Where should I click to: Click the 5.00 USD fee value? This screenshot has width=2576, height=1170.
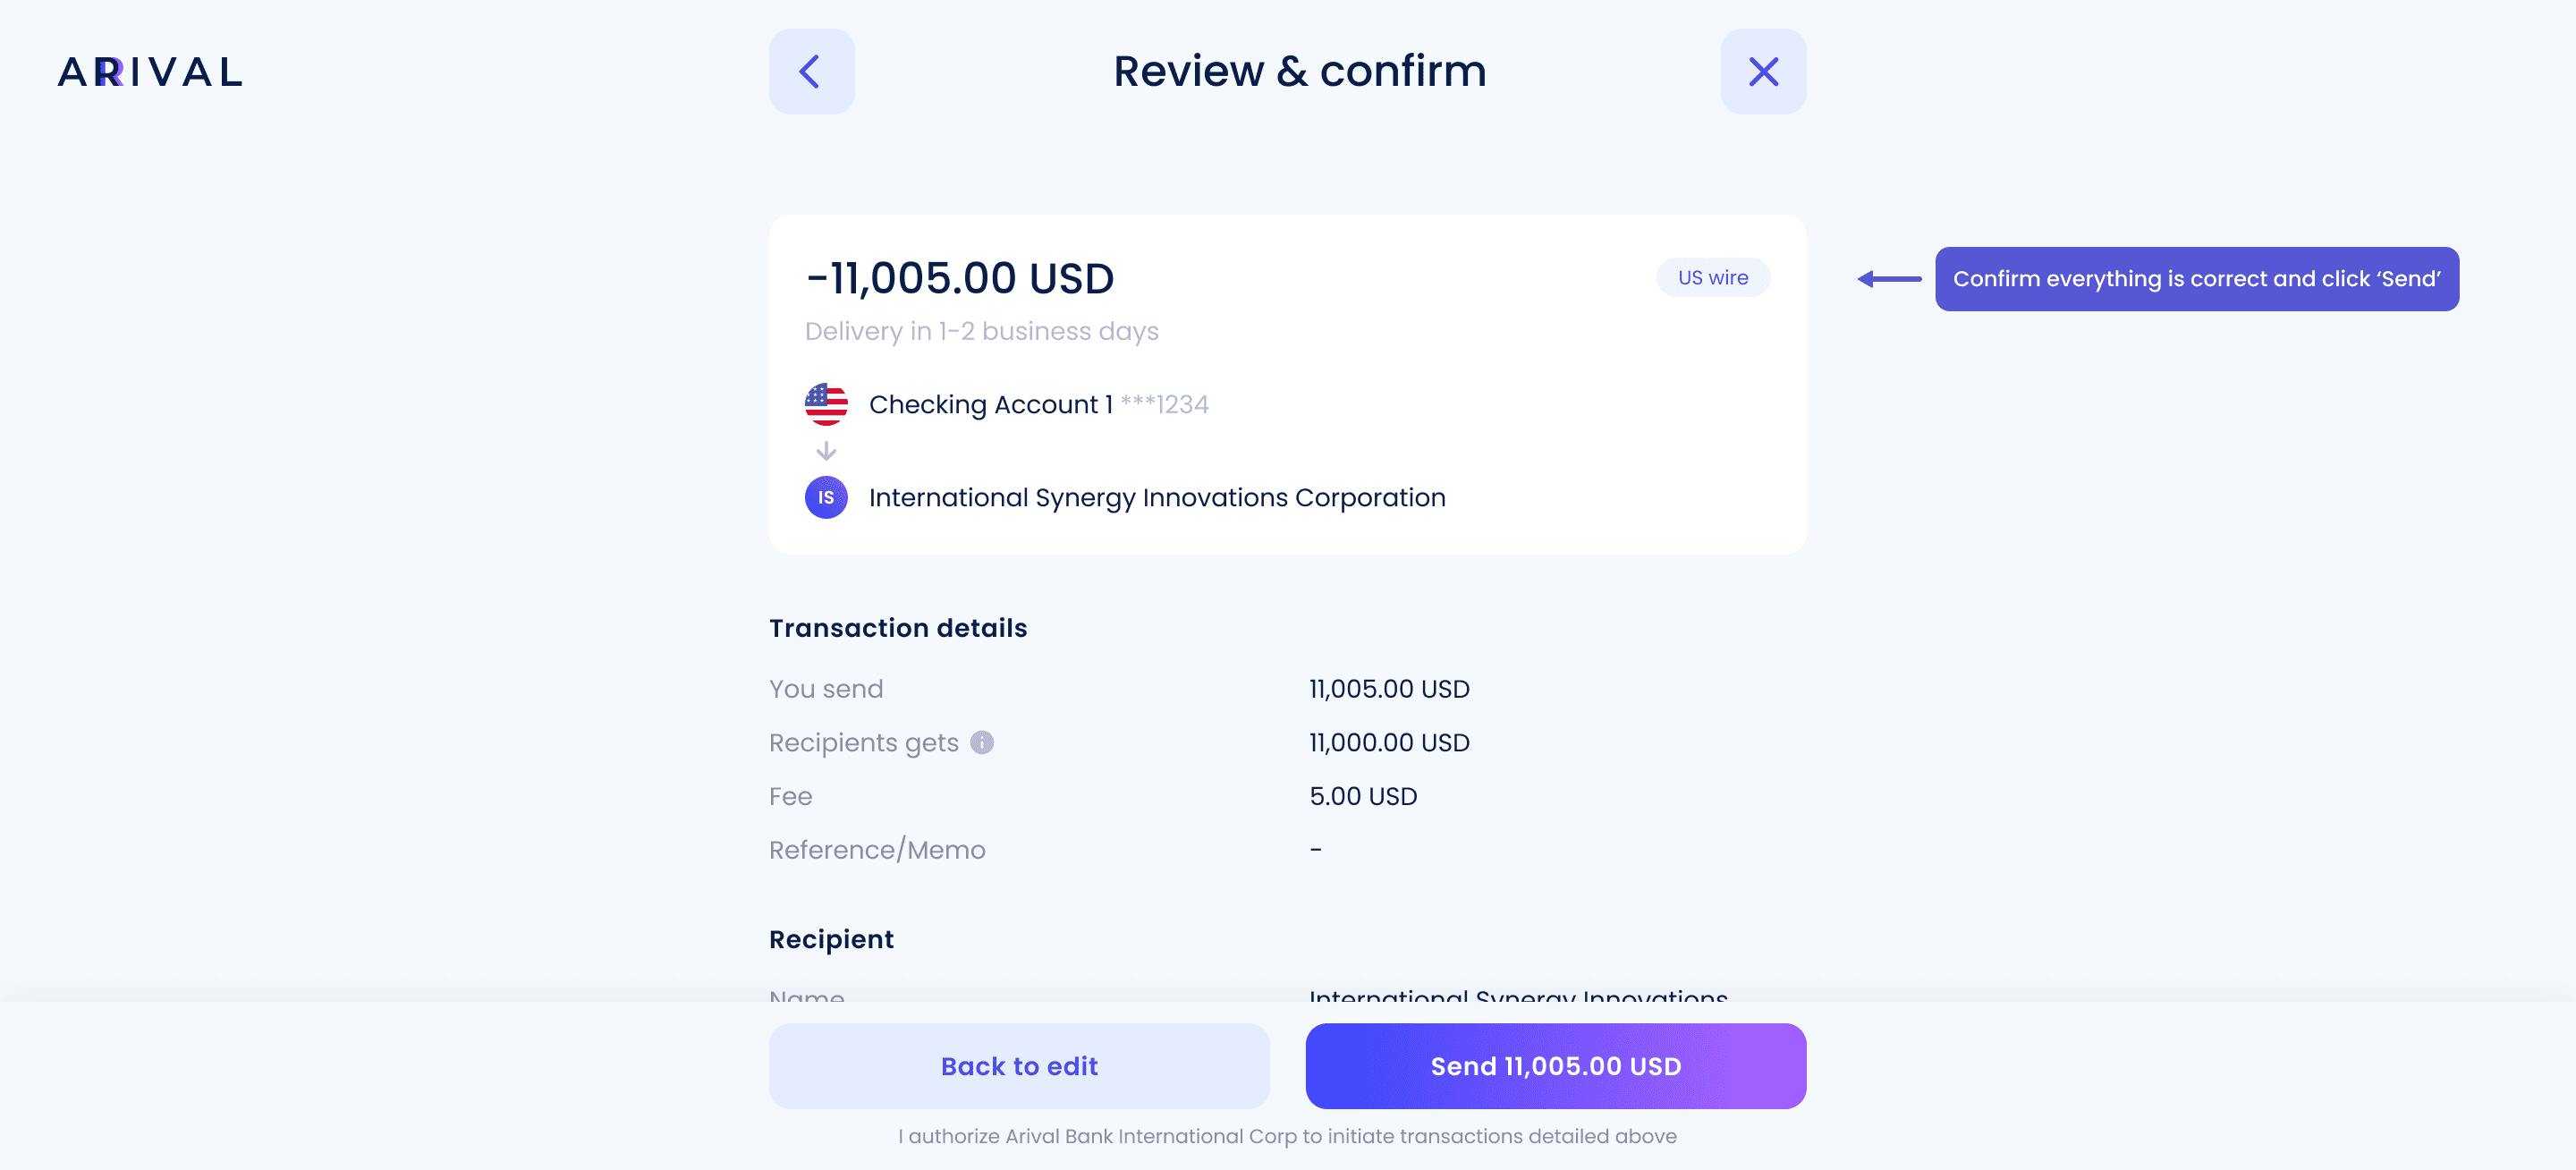(1363, 796)
